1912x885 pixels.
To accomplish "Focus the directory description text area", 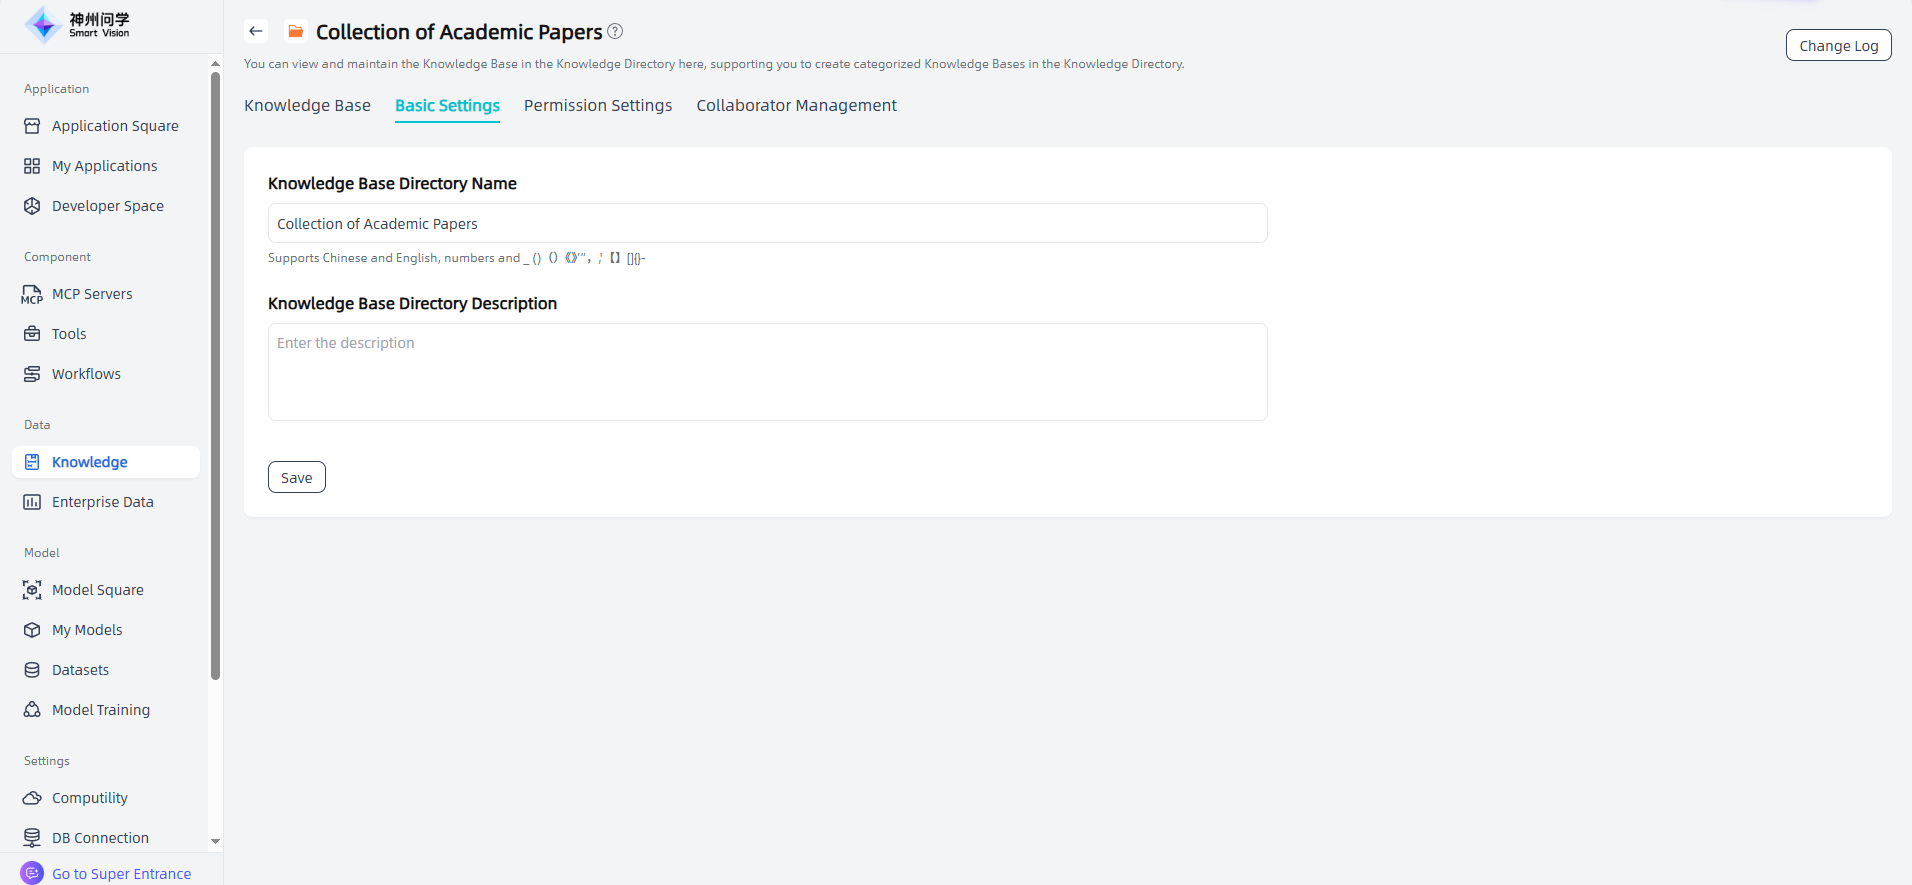I will (767, 372).
